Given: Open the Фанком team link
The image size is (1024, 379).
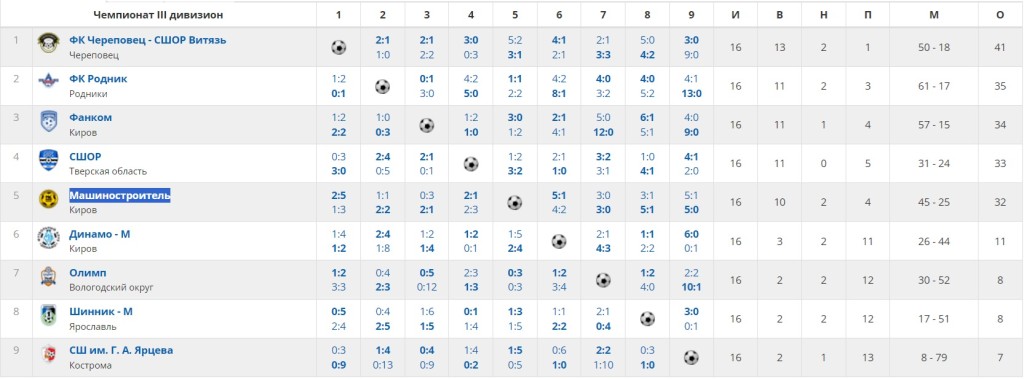Looking at the screenshot, I should click(x=91, y=118).
